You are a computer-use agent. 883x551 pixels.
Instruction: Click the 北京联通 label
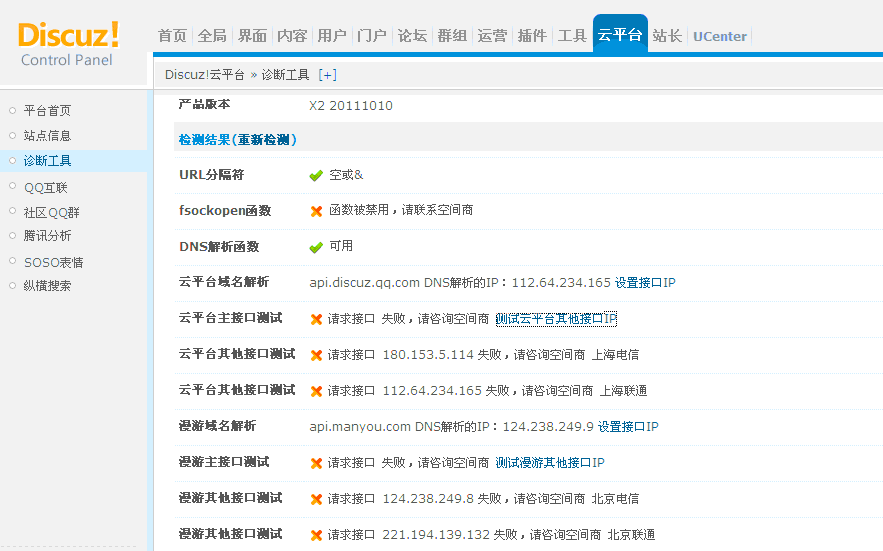tap(631, 535)
